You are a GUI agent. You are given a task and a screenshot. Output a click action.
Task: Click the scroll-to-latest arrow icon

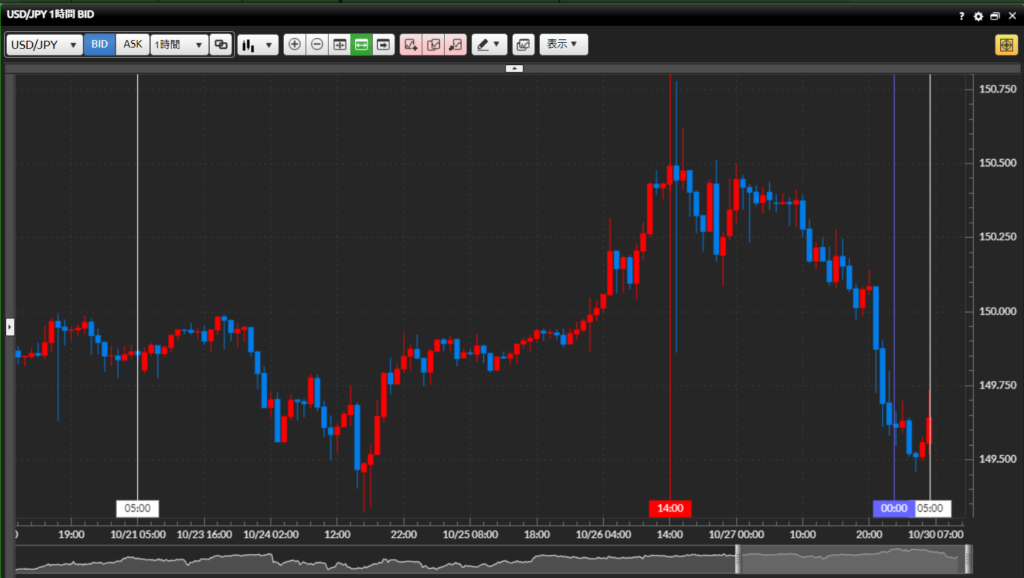[383, 45]
